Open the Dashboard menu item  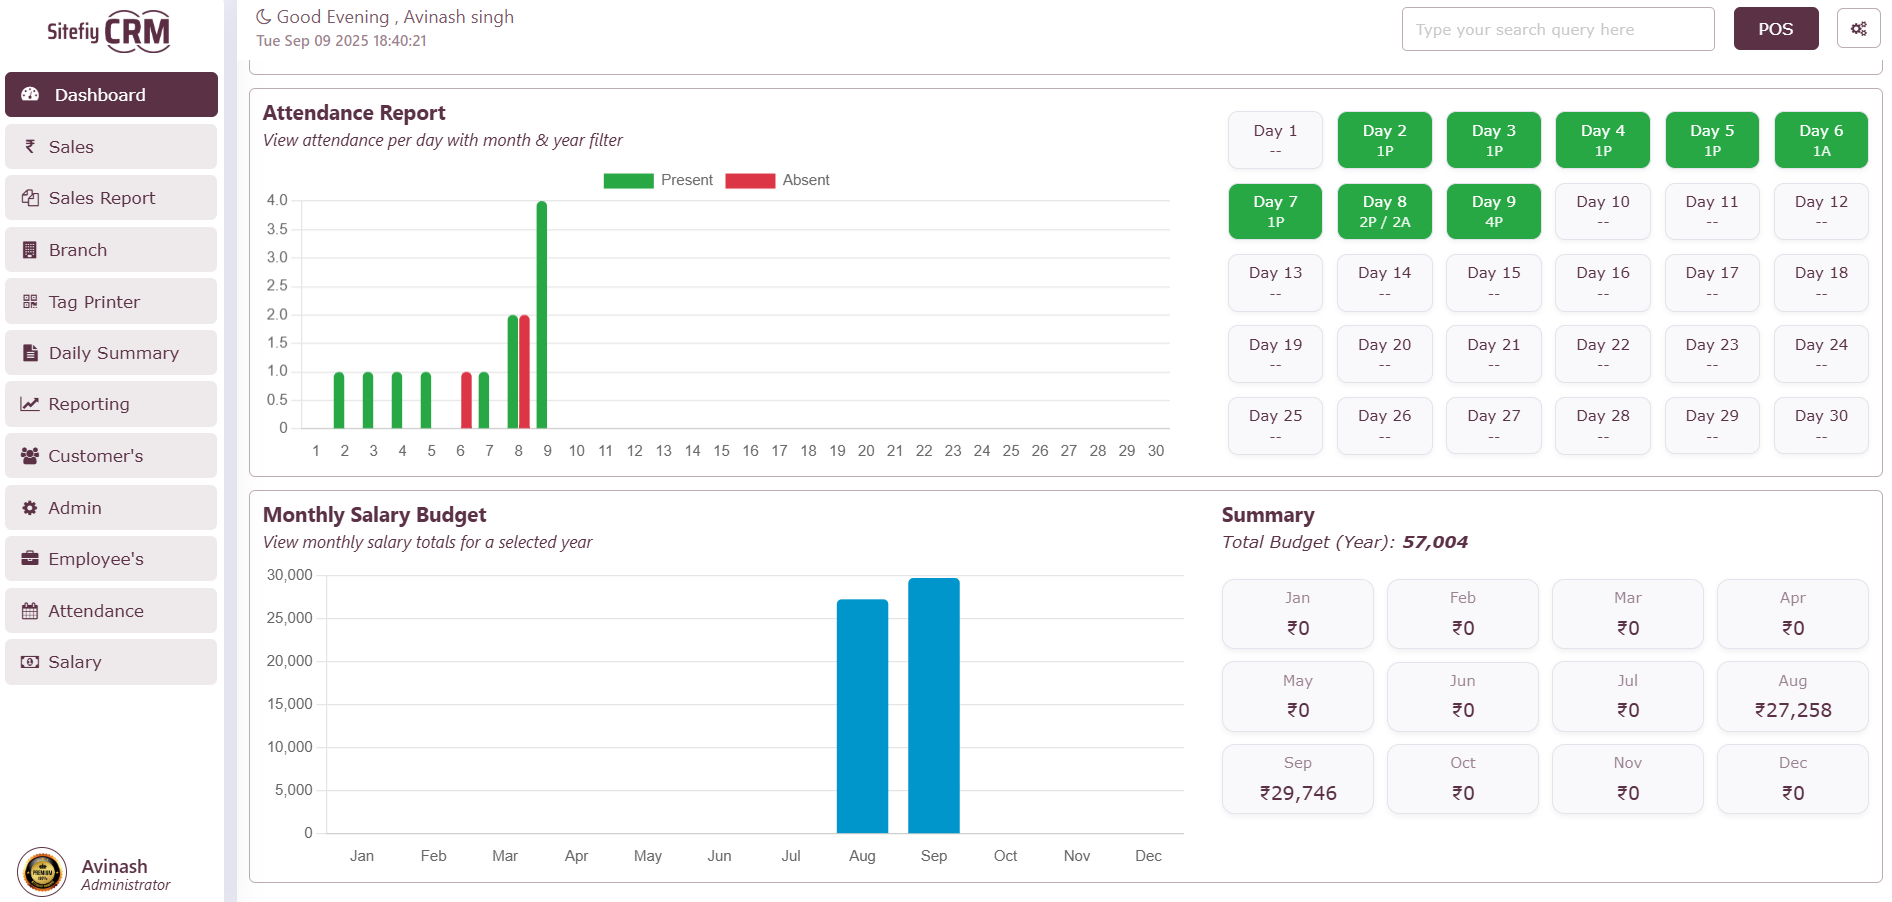pos(111,95)
